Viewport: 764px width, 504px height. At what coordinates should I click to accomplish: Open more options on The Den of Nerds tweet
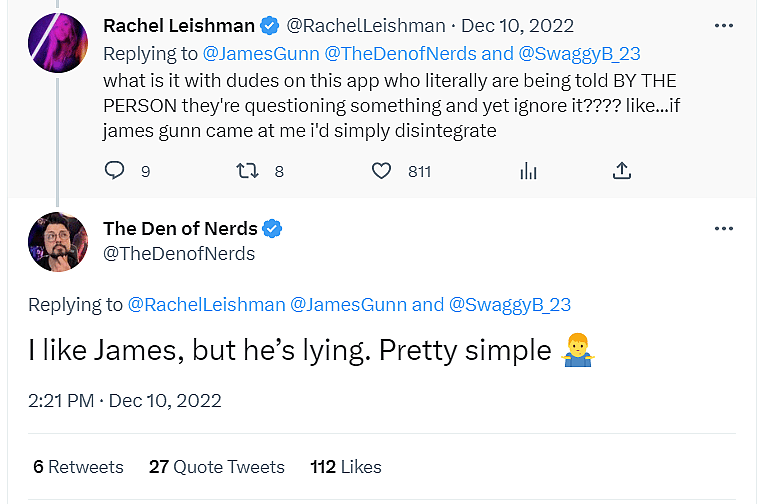point(724,229)
